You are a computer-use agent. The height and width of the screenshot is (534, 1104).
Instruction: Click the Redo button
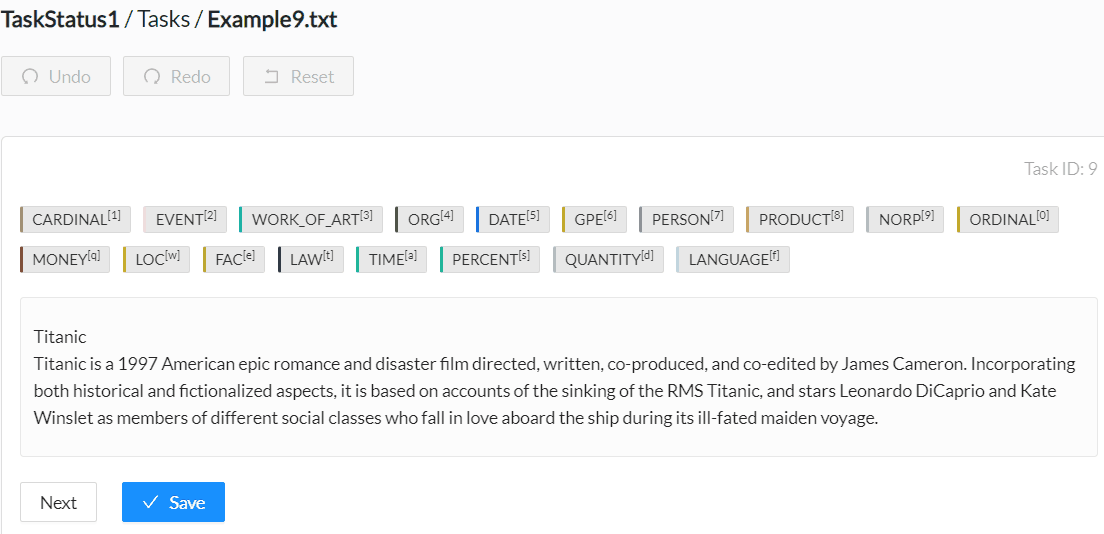tap(176, 76)
